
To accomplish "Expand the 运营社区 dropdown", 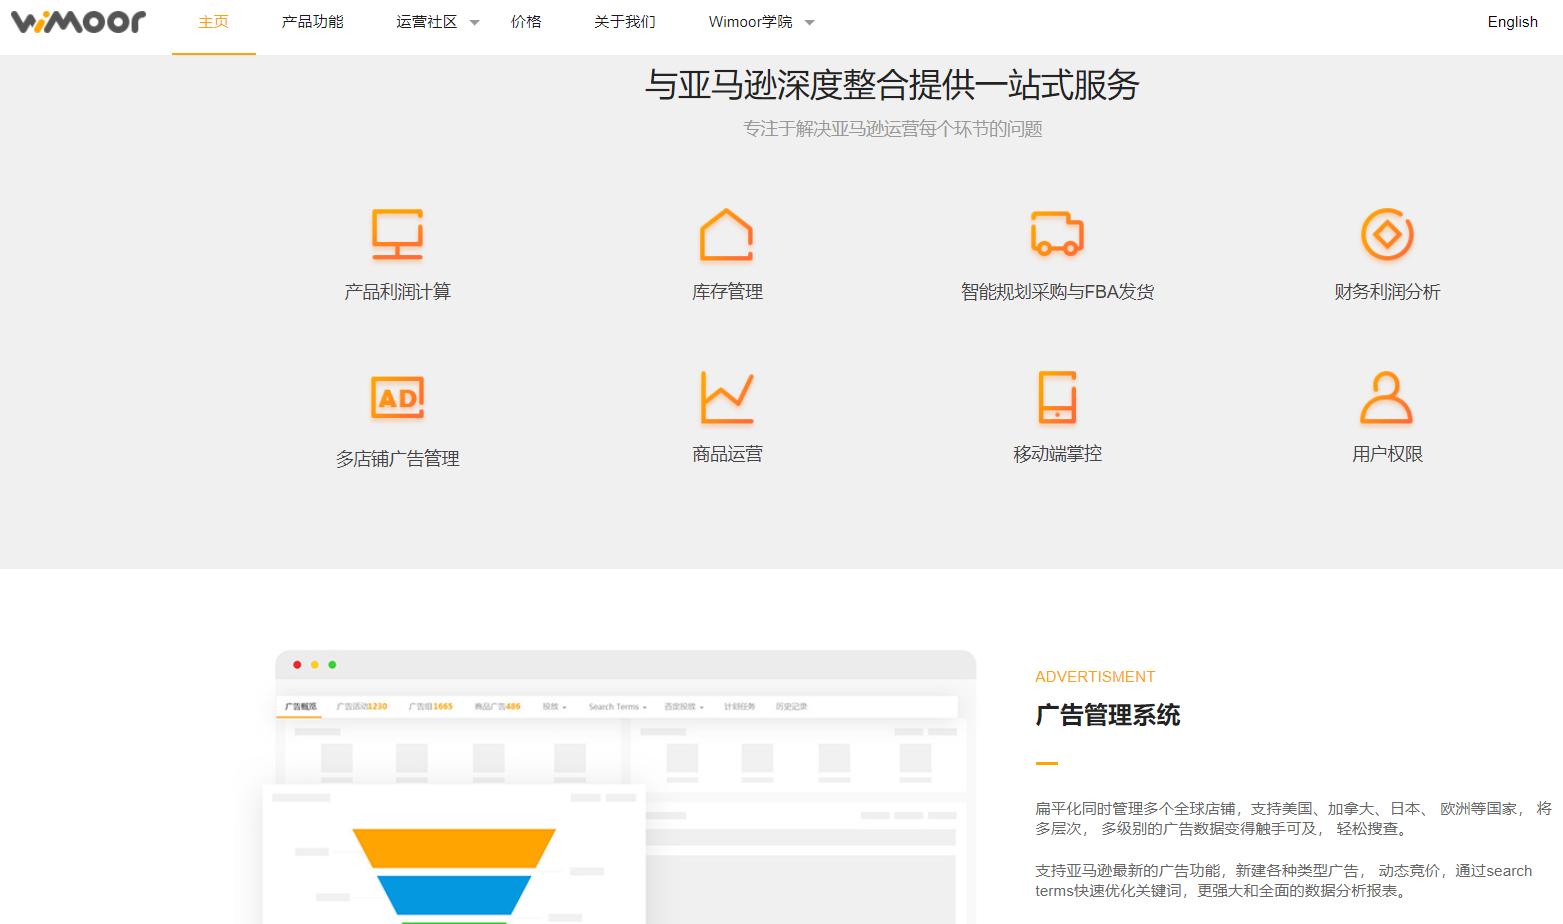I will coord(437,21).
